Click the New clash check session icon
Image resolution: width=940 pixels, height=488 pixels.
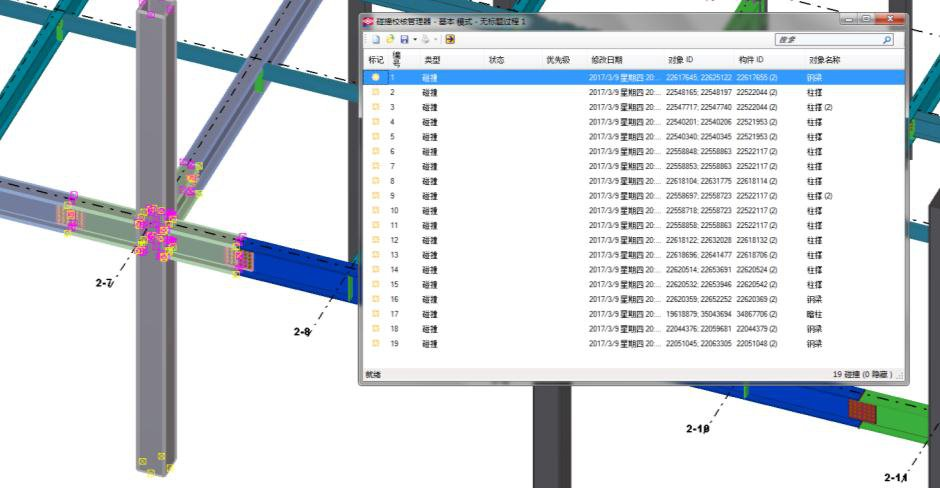tap(376, 40)
